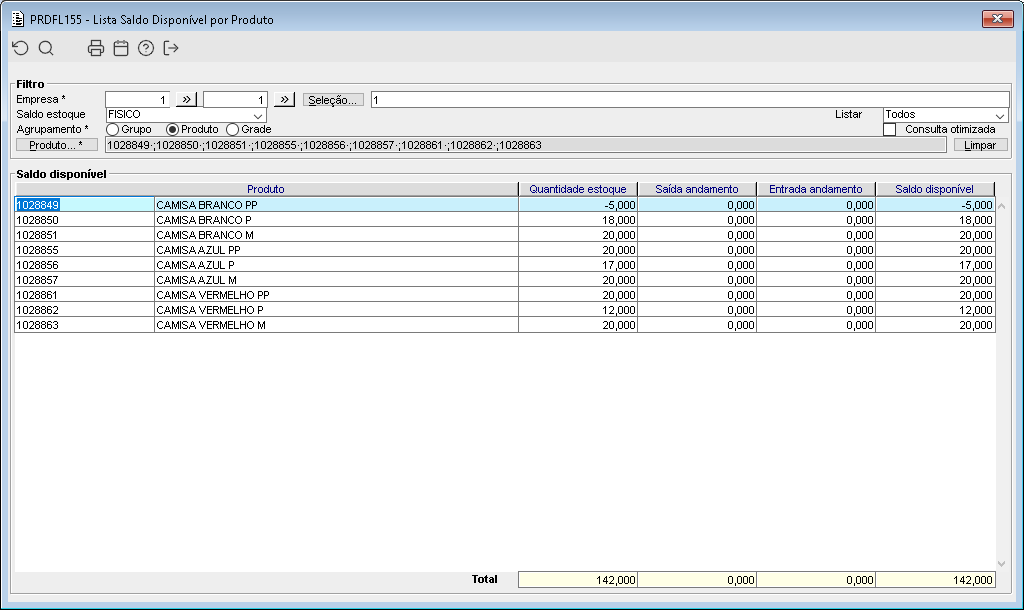The image size is (1024, 610).
Task: Click 12,000 stock quantity for CAMISA VERMELHO P
Action: [x=578, y=310]
